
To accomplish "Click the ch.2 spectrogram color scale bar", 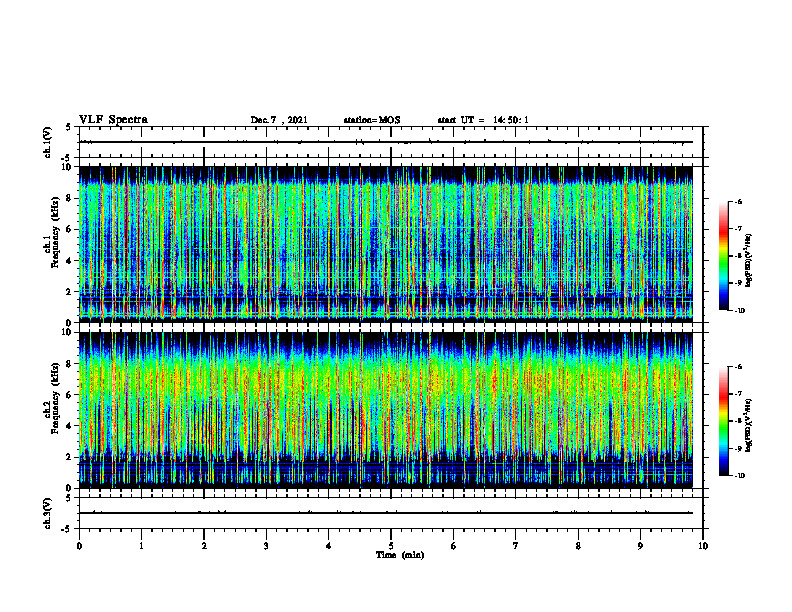I will (x=723, y=421).
